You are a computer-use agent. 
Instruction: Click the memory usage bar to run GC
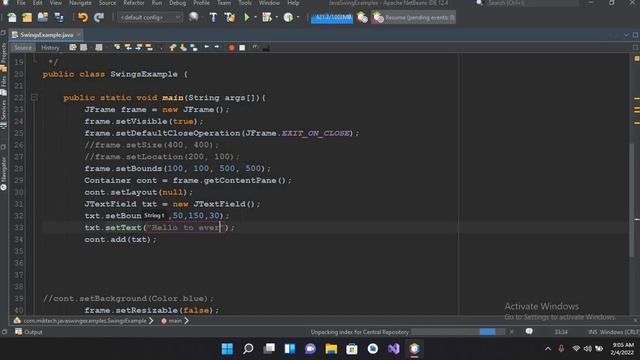pos(332,18)
